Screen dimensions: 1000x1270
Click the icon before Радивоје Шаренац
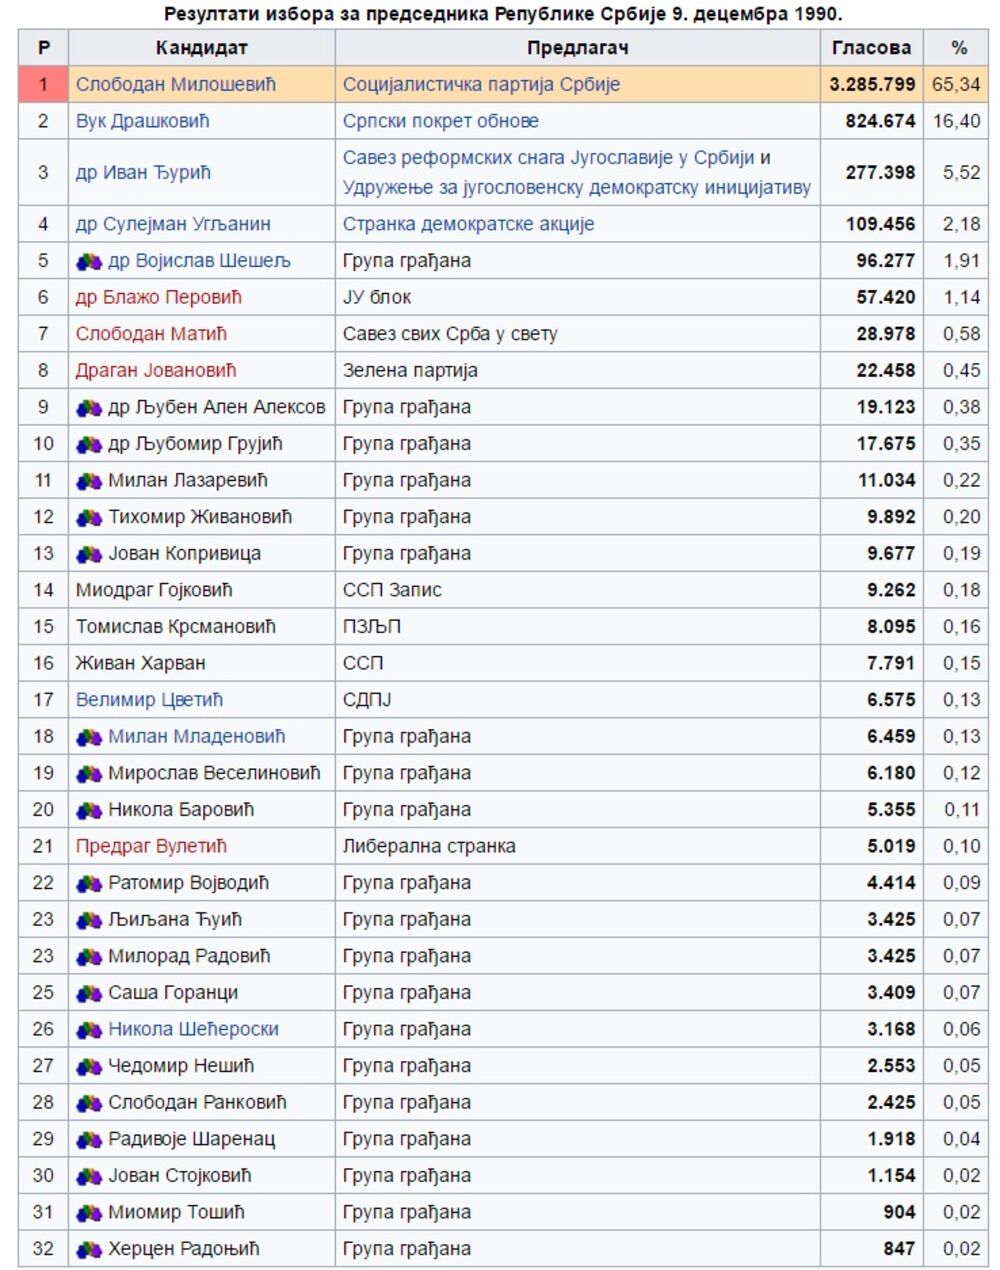[89, 1139]
